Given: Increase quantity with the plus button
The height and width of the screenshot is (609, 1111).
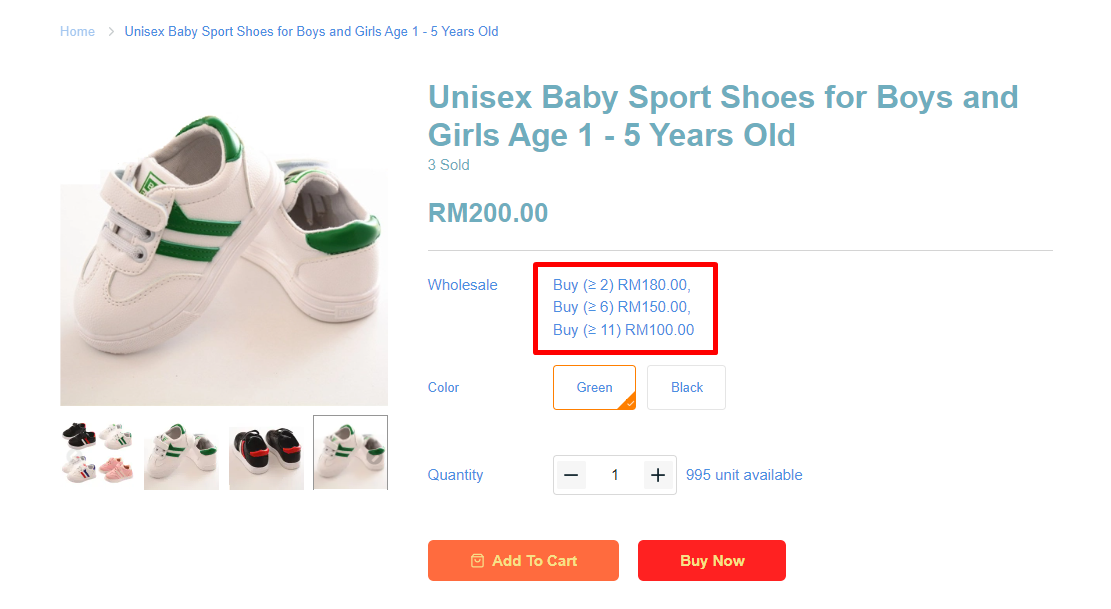Looking at the screenshot, I should click(657, 475).
